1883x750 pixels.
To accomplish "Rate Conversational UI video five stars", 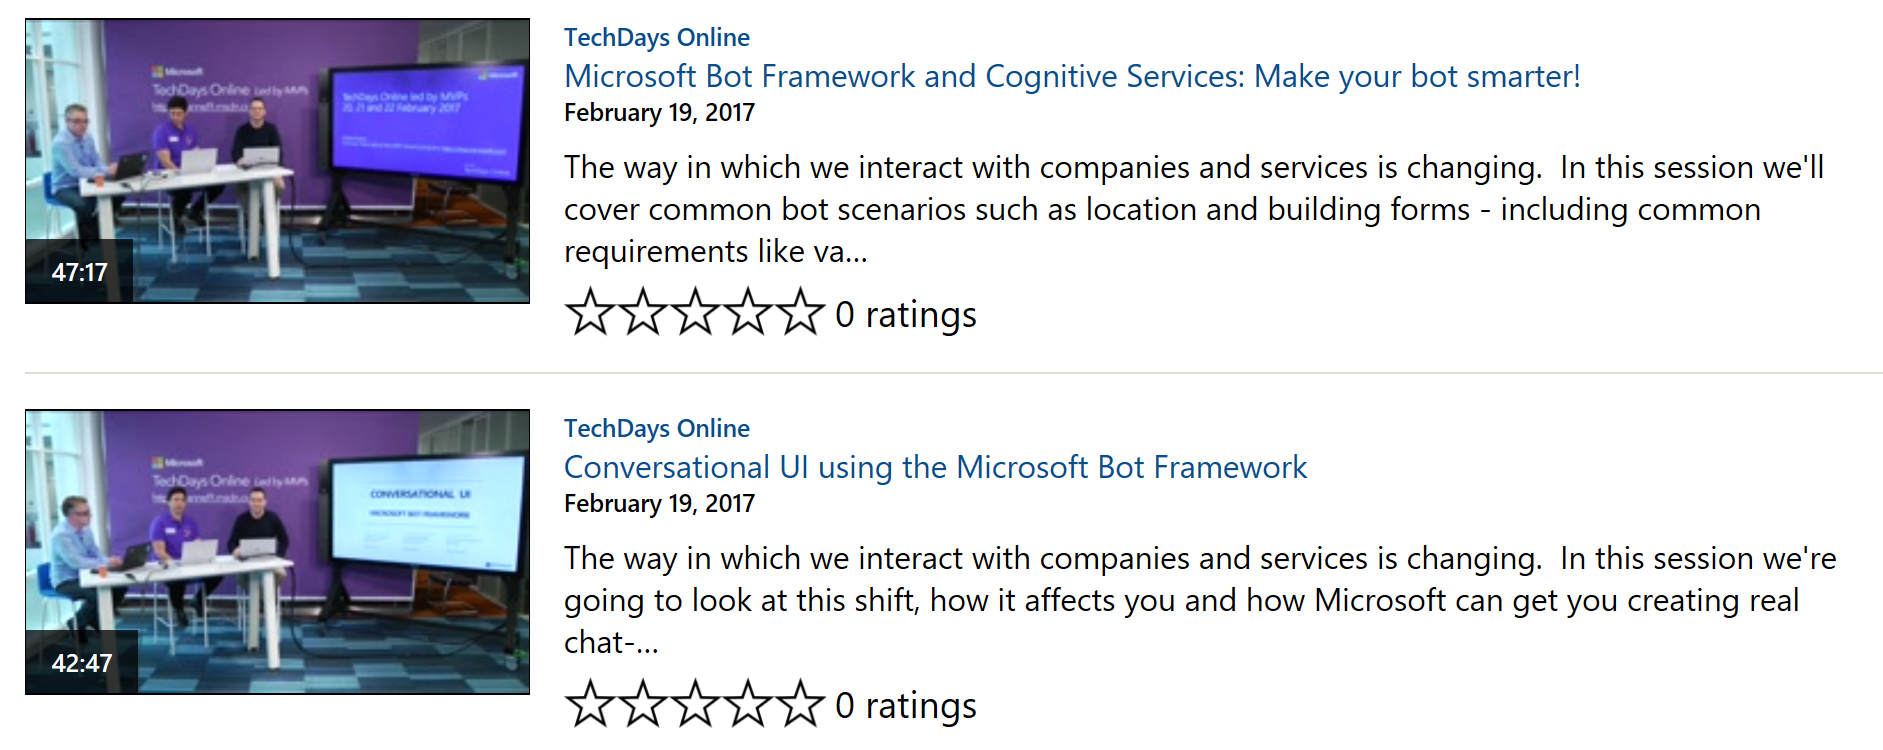I will pos(801,703).
